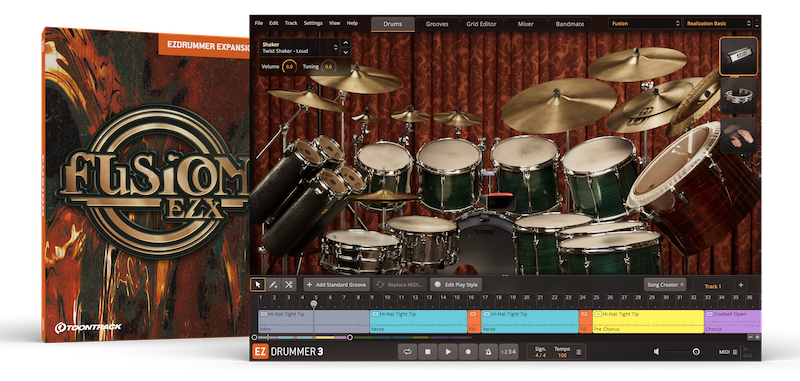Zoom in the timeline with plus
This screenshot has width=800, height=381.
[757, 337]
